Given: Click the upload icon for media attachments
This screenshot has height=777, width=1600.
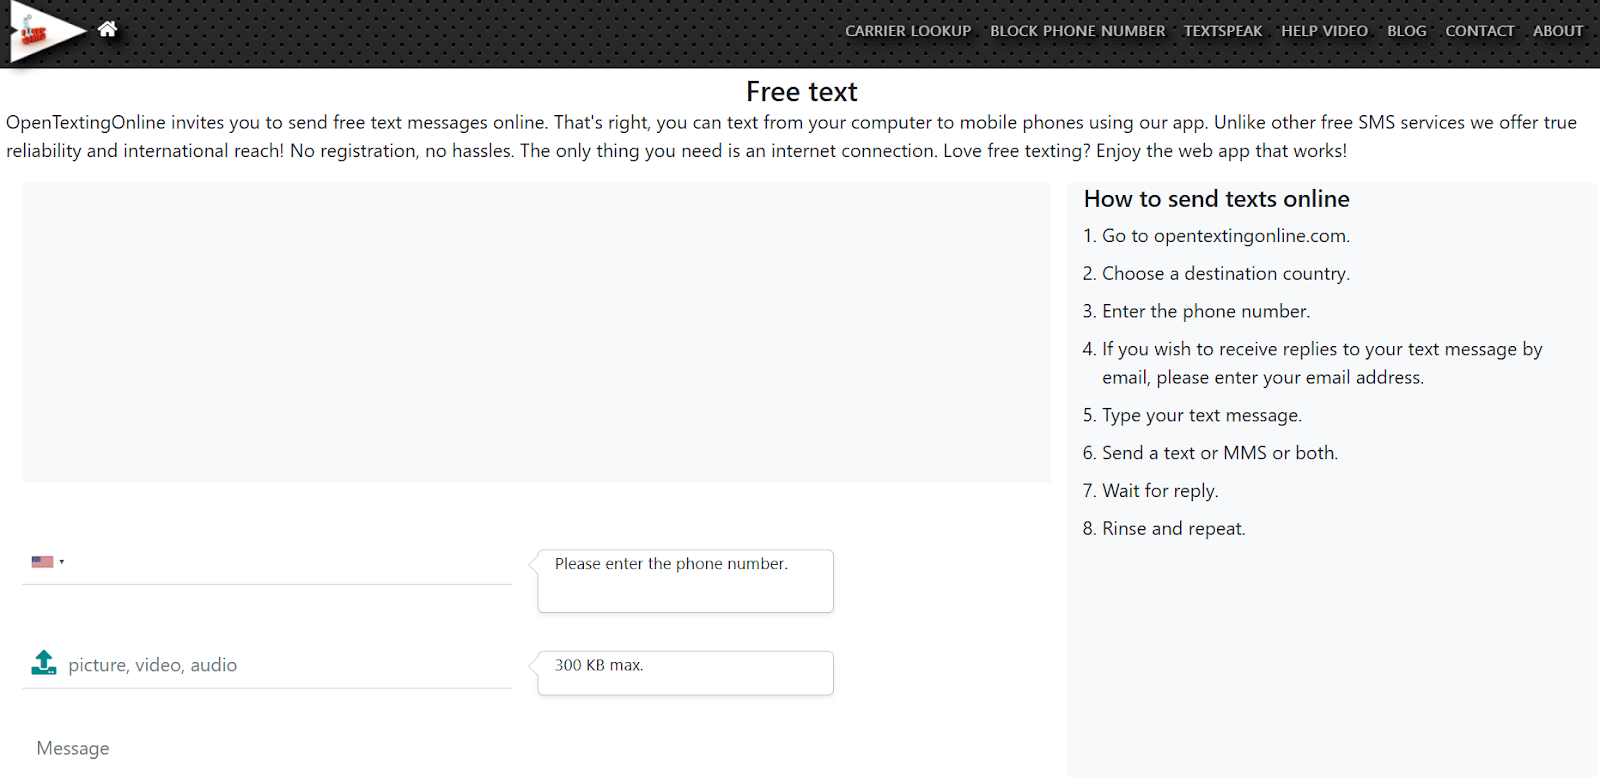Looking at the screenshot, I should (43, 662).
